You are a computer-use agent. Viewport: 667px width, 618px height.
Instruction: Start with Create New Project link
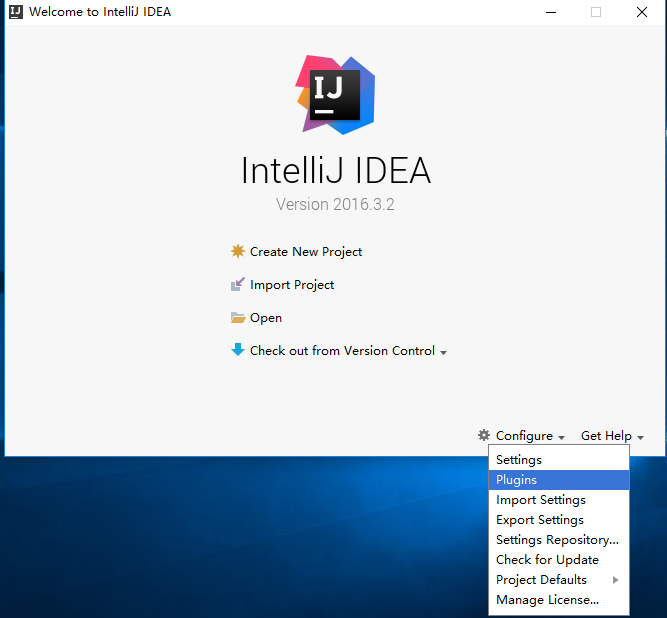(305, 251)
